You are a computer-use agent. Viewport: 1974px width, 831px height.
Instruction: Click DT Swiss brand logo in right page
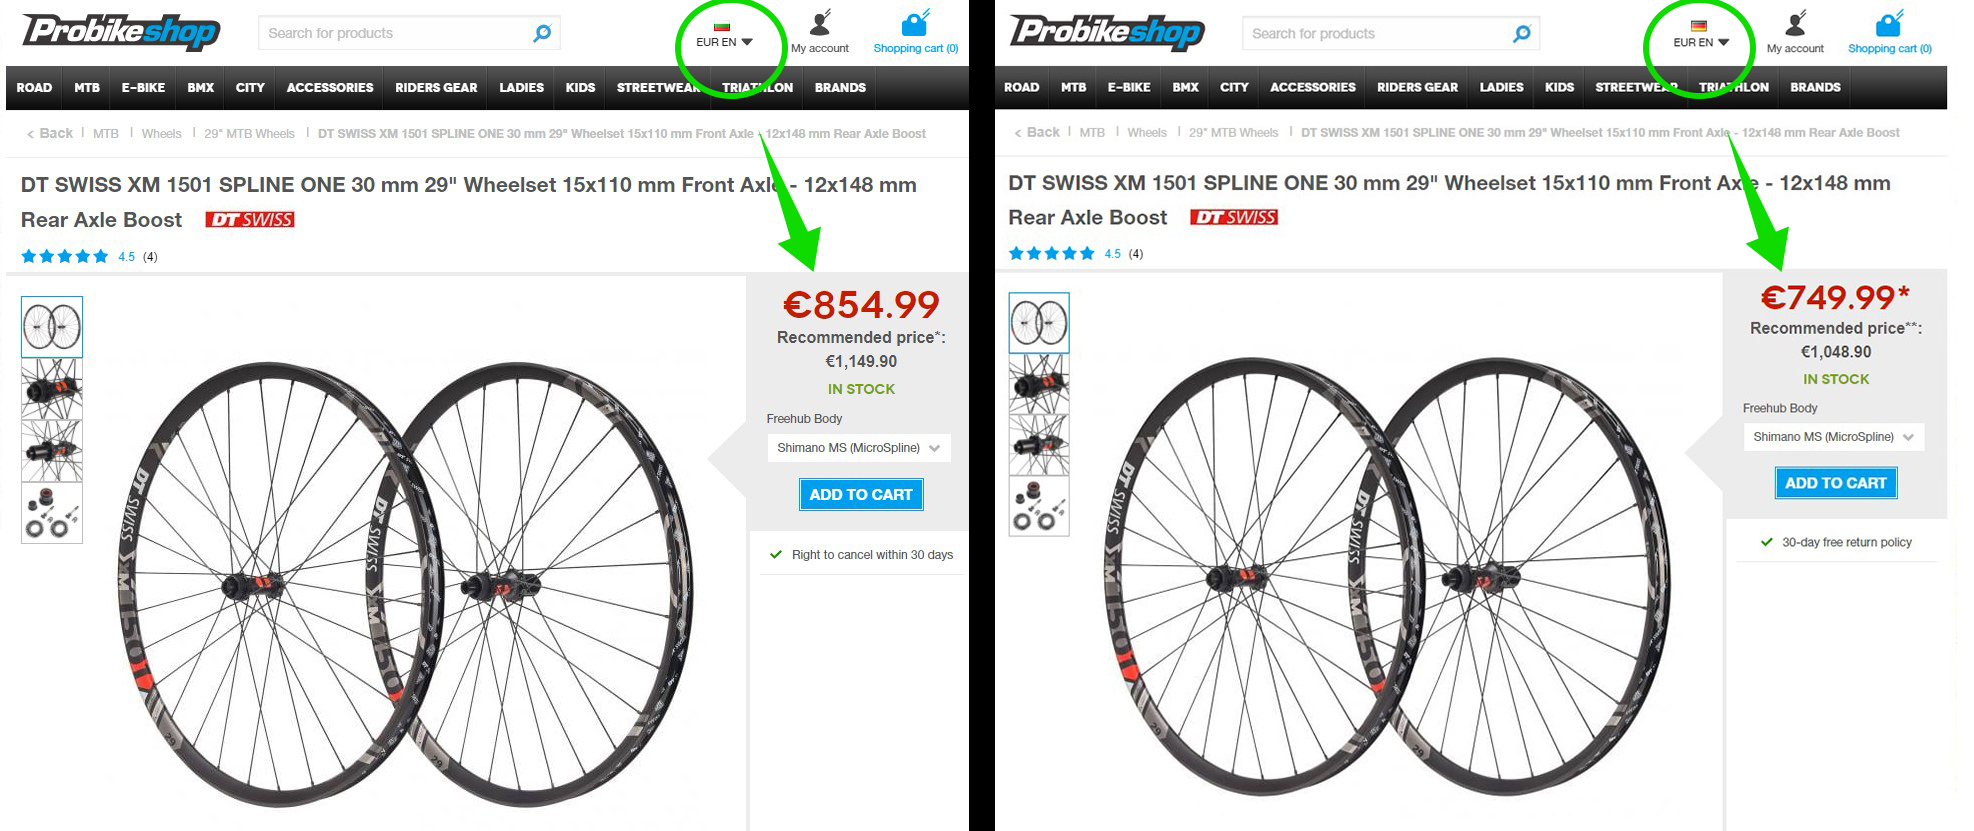[1234, 217]
